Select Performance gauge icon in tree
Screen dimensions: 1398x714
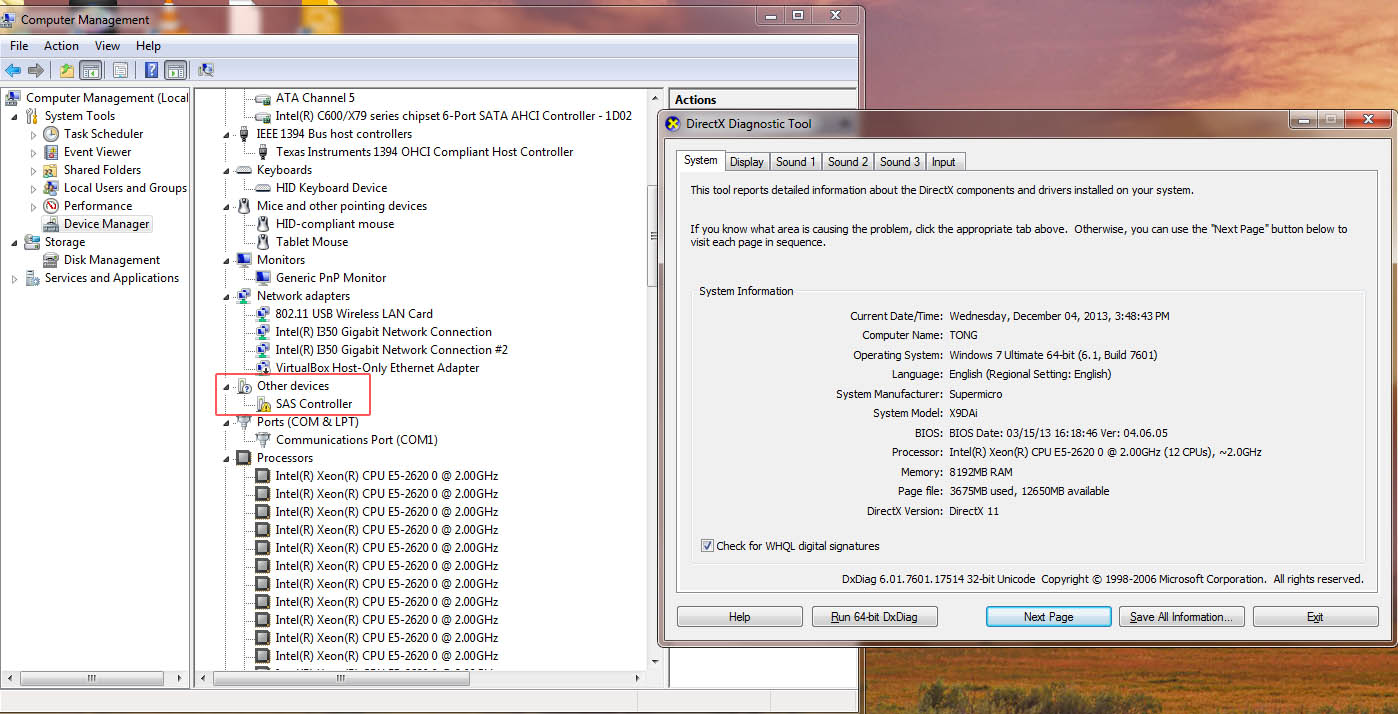(x=51, y=206)
